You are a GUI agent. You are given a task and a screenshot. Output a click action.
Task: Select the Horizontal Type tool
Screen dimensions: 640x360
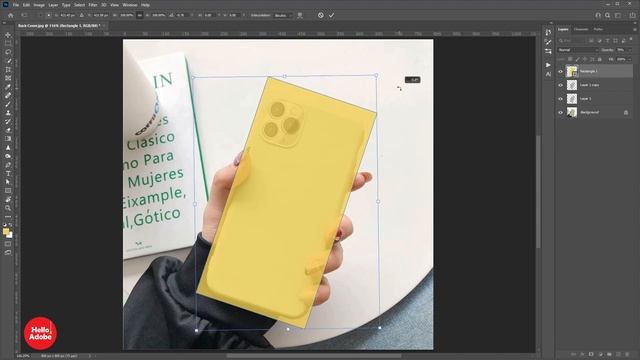[8, 173]
